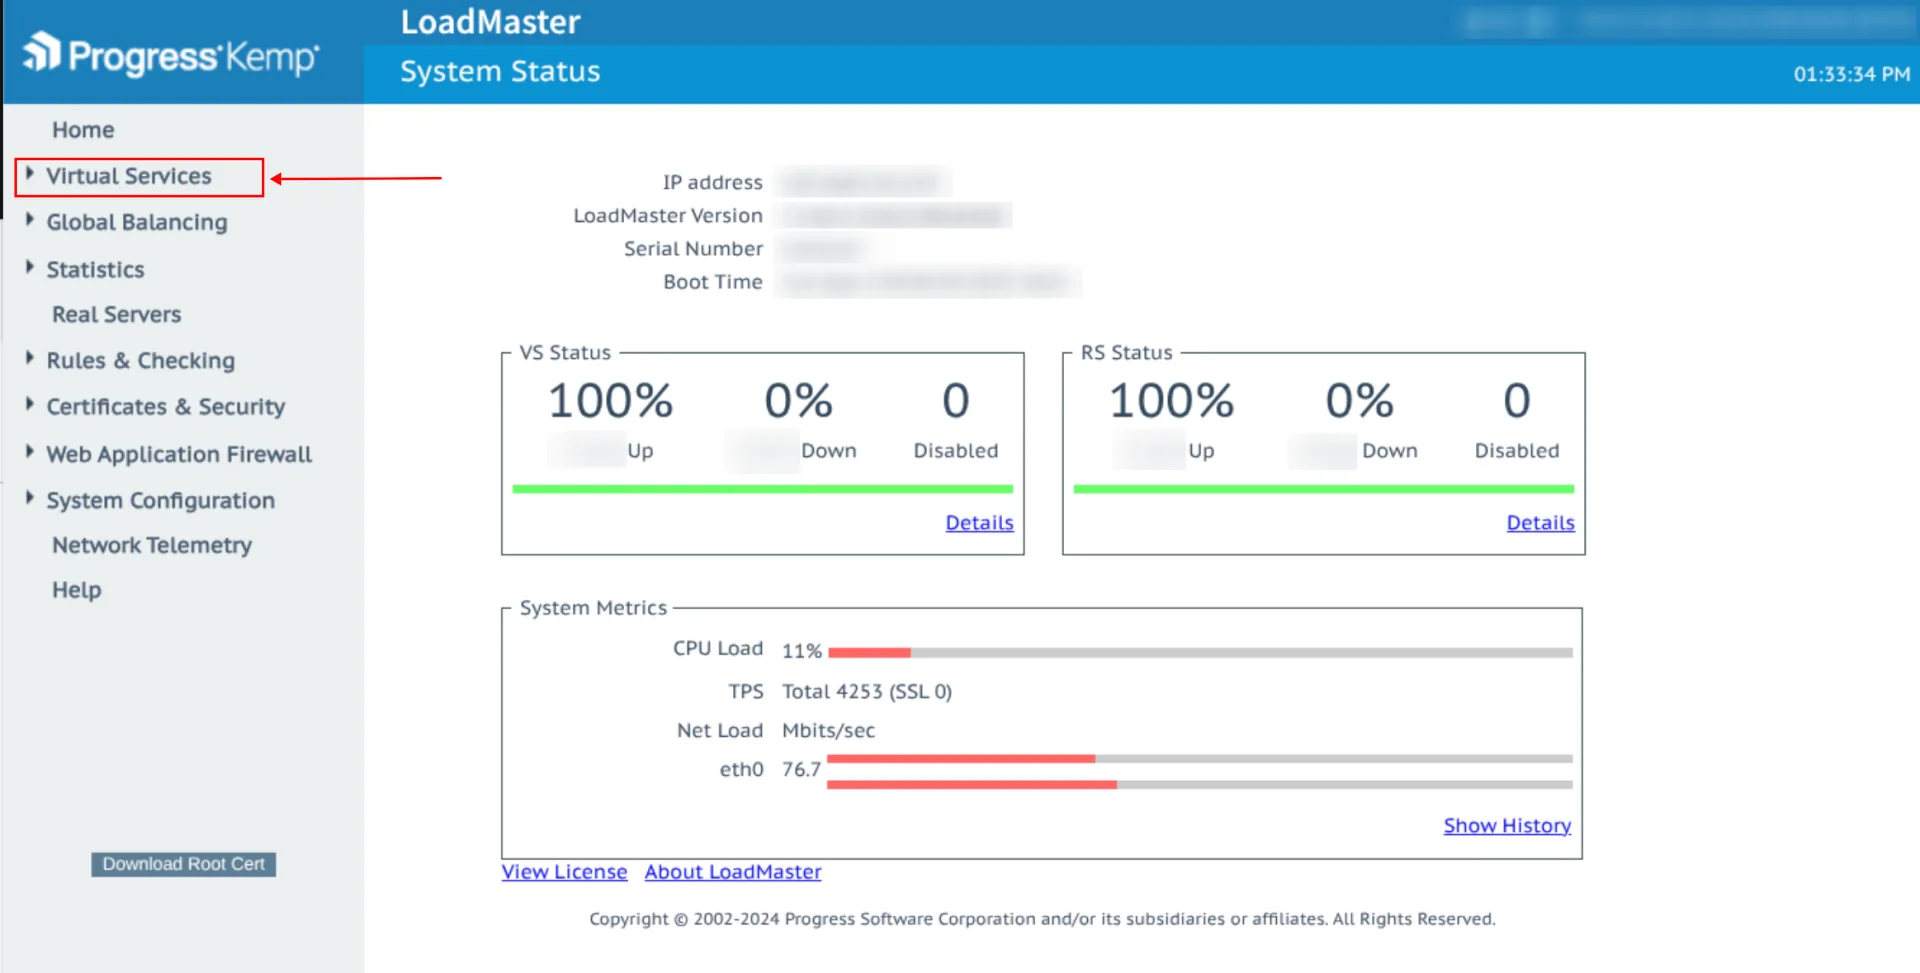The height and width of the screenshot is (973, 1920).
Task: Expand the Certificates & Security arrow
Action: click(30, 404)
